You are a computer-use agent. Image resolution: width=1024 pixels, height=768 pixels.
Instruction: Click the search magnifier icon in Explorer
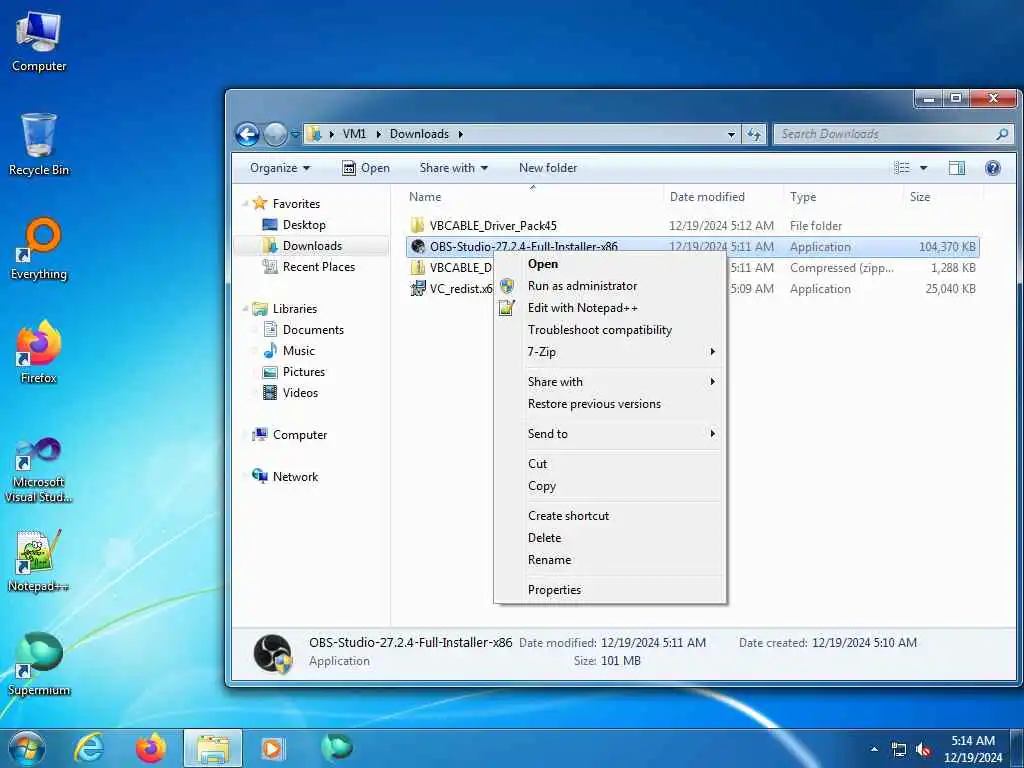[1002, 135]
